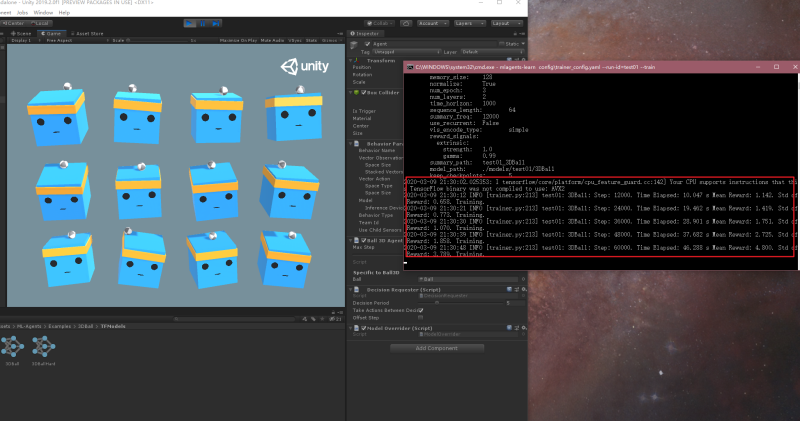800x421 pixels.
Task: Collapse the Behavior Parameters component
Action: click(x=351, y=144)
